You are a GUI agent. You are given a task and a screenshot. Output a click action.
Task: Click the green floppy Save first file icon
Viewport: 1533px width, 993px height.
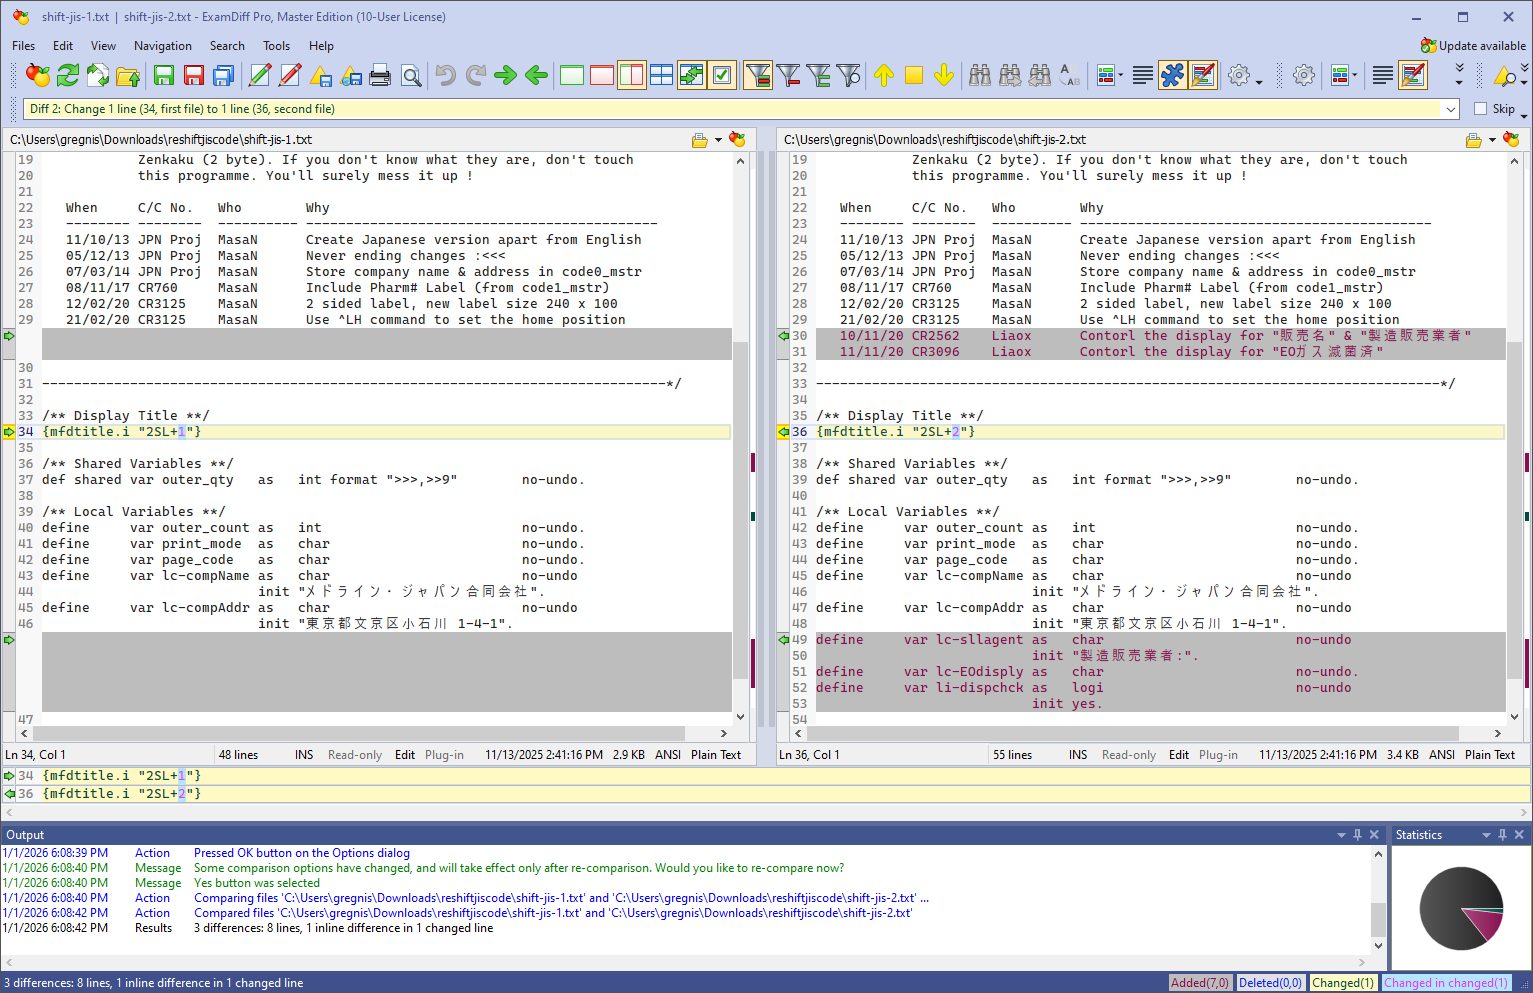point(164,75)
